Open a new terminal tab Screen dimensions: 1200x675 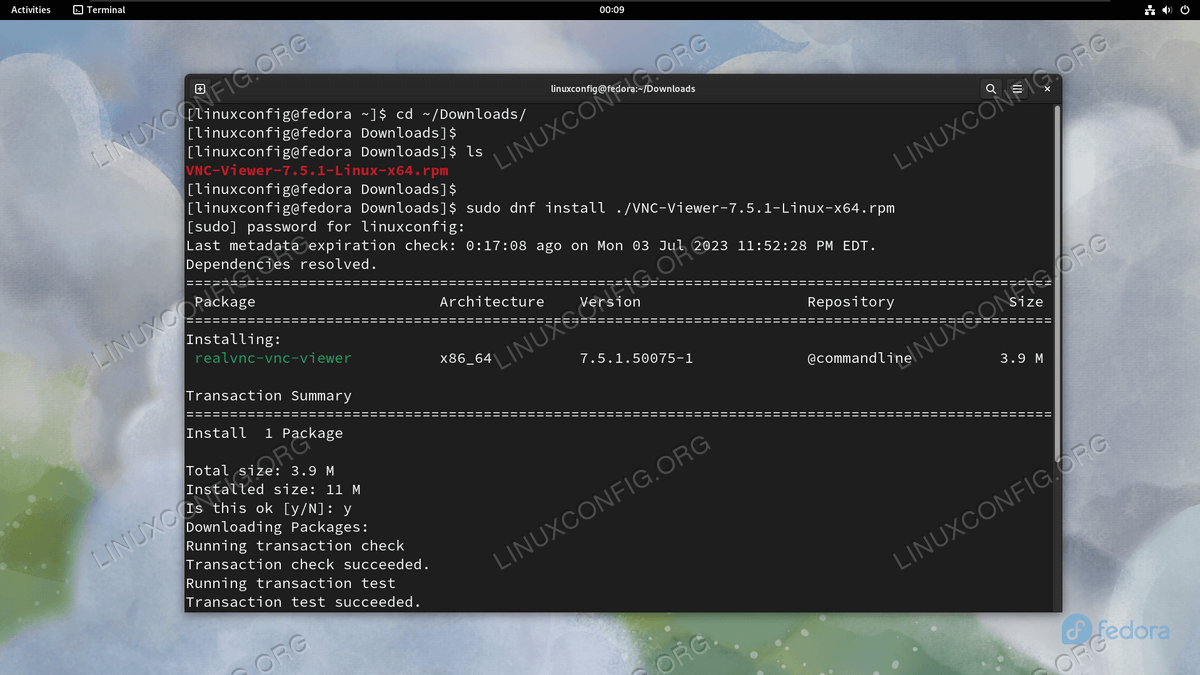[200, 89]
